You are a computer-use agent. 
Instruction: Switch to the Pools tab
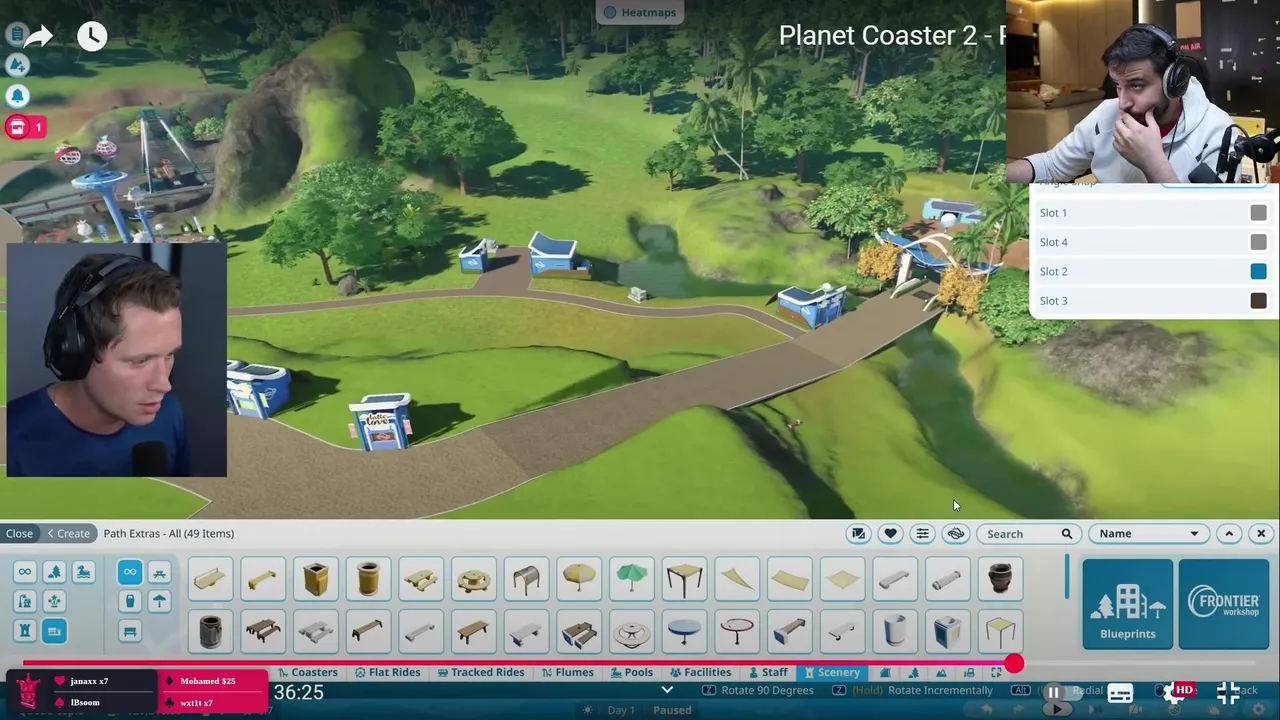[631, 672]
